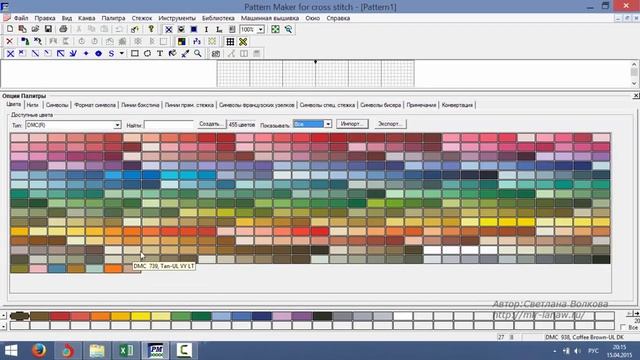Click the magnifier zoom icon in top toolbar
The width and height of the screenshot is (640, 360).
point(289,29)
